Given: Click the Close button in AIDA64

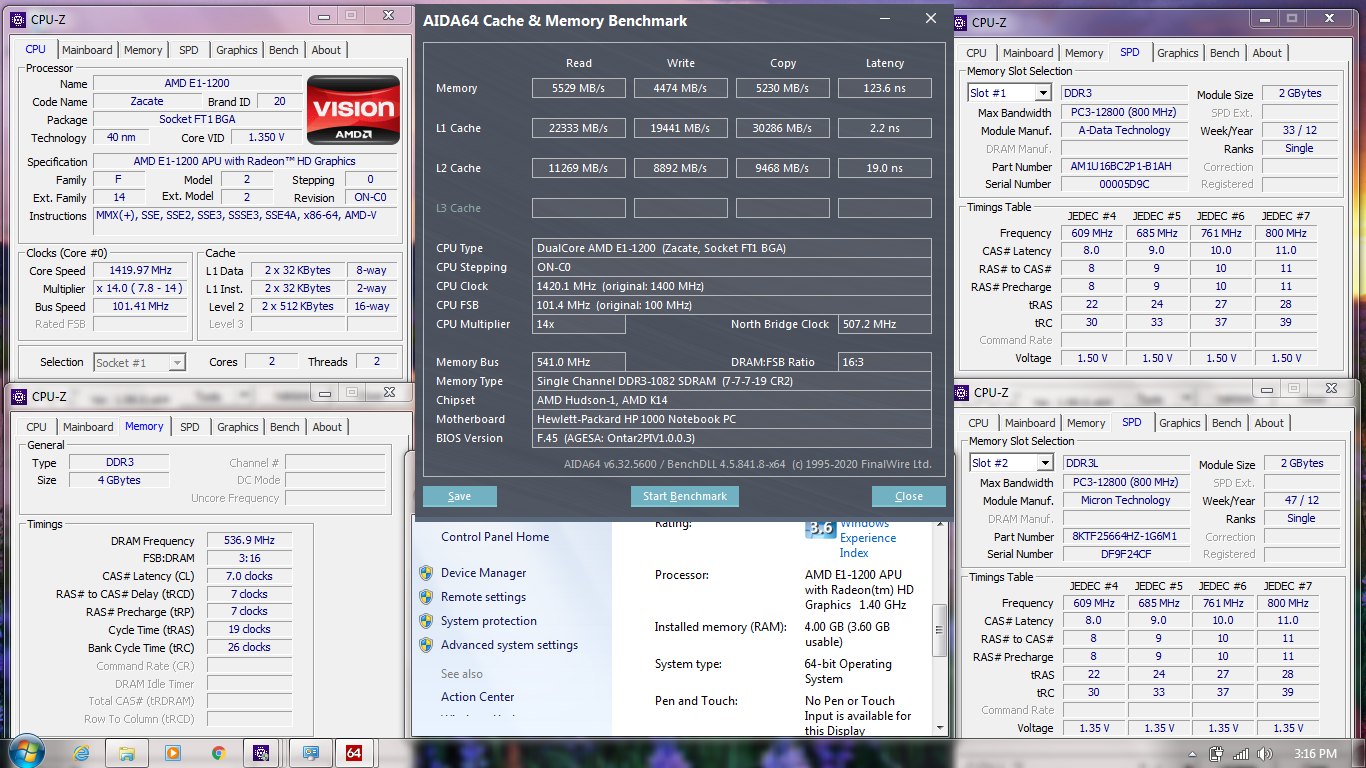Looking at the screenshot, I should tap(909, 496).
